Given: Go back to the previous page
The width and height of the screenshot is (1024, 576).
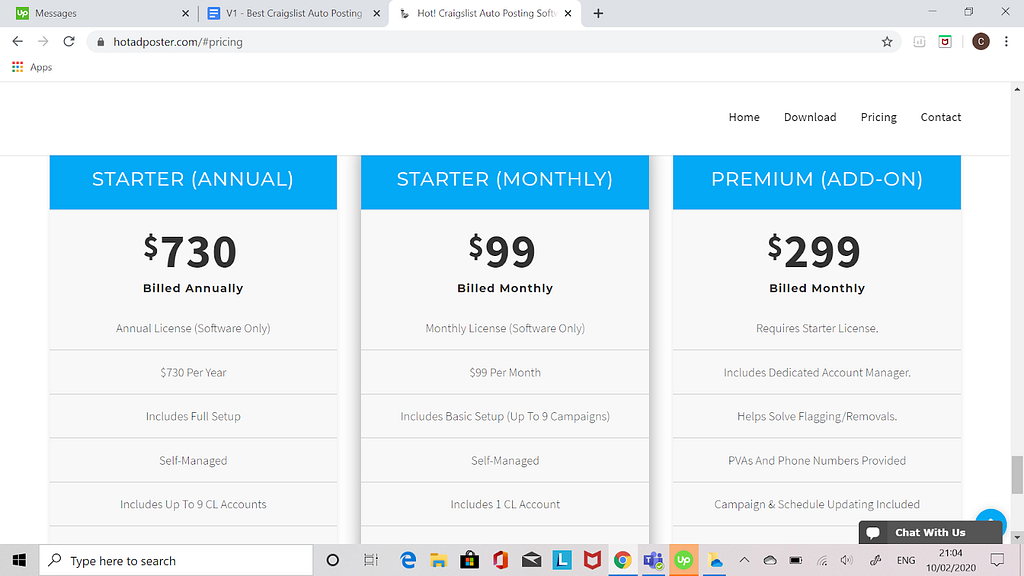Looking at the screenshot, I should click(18, 42).
